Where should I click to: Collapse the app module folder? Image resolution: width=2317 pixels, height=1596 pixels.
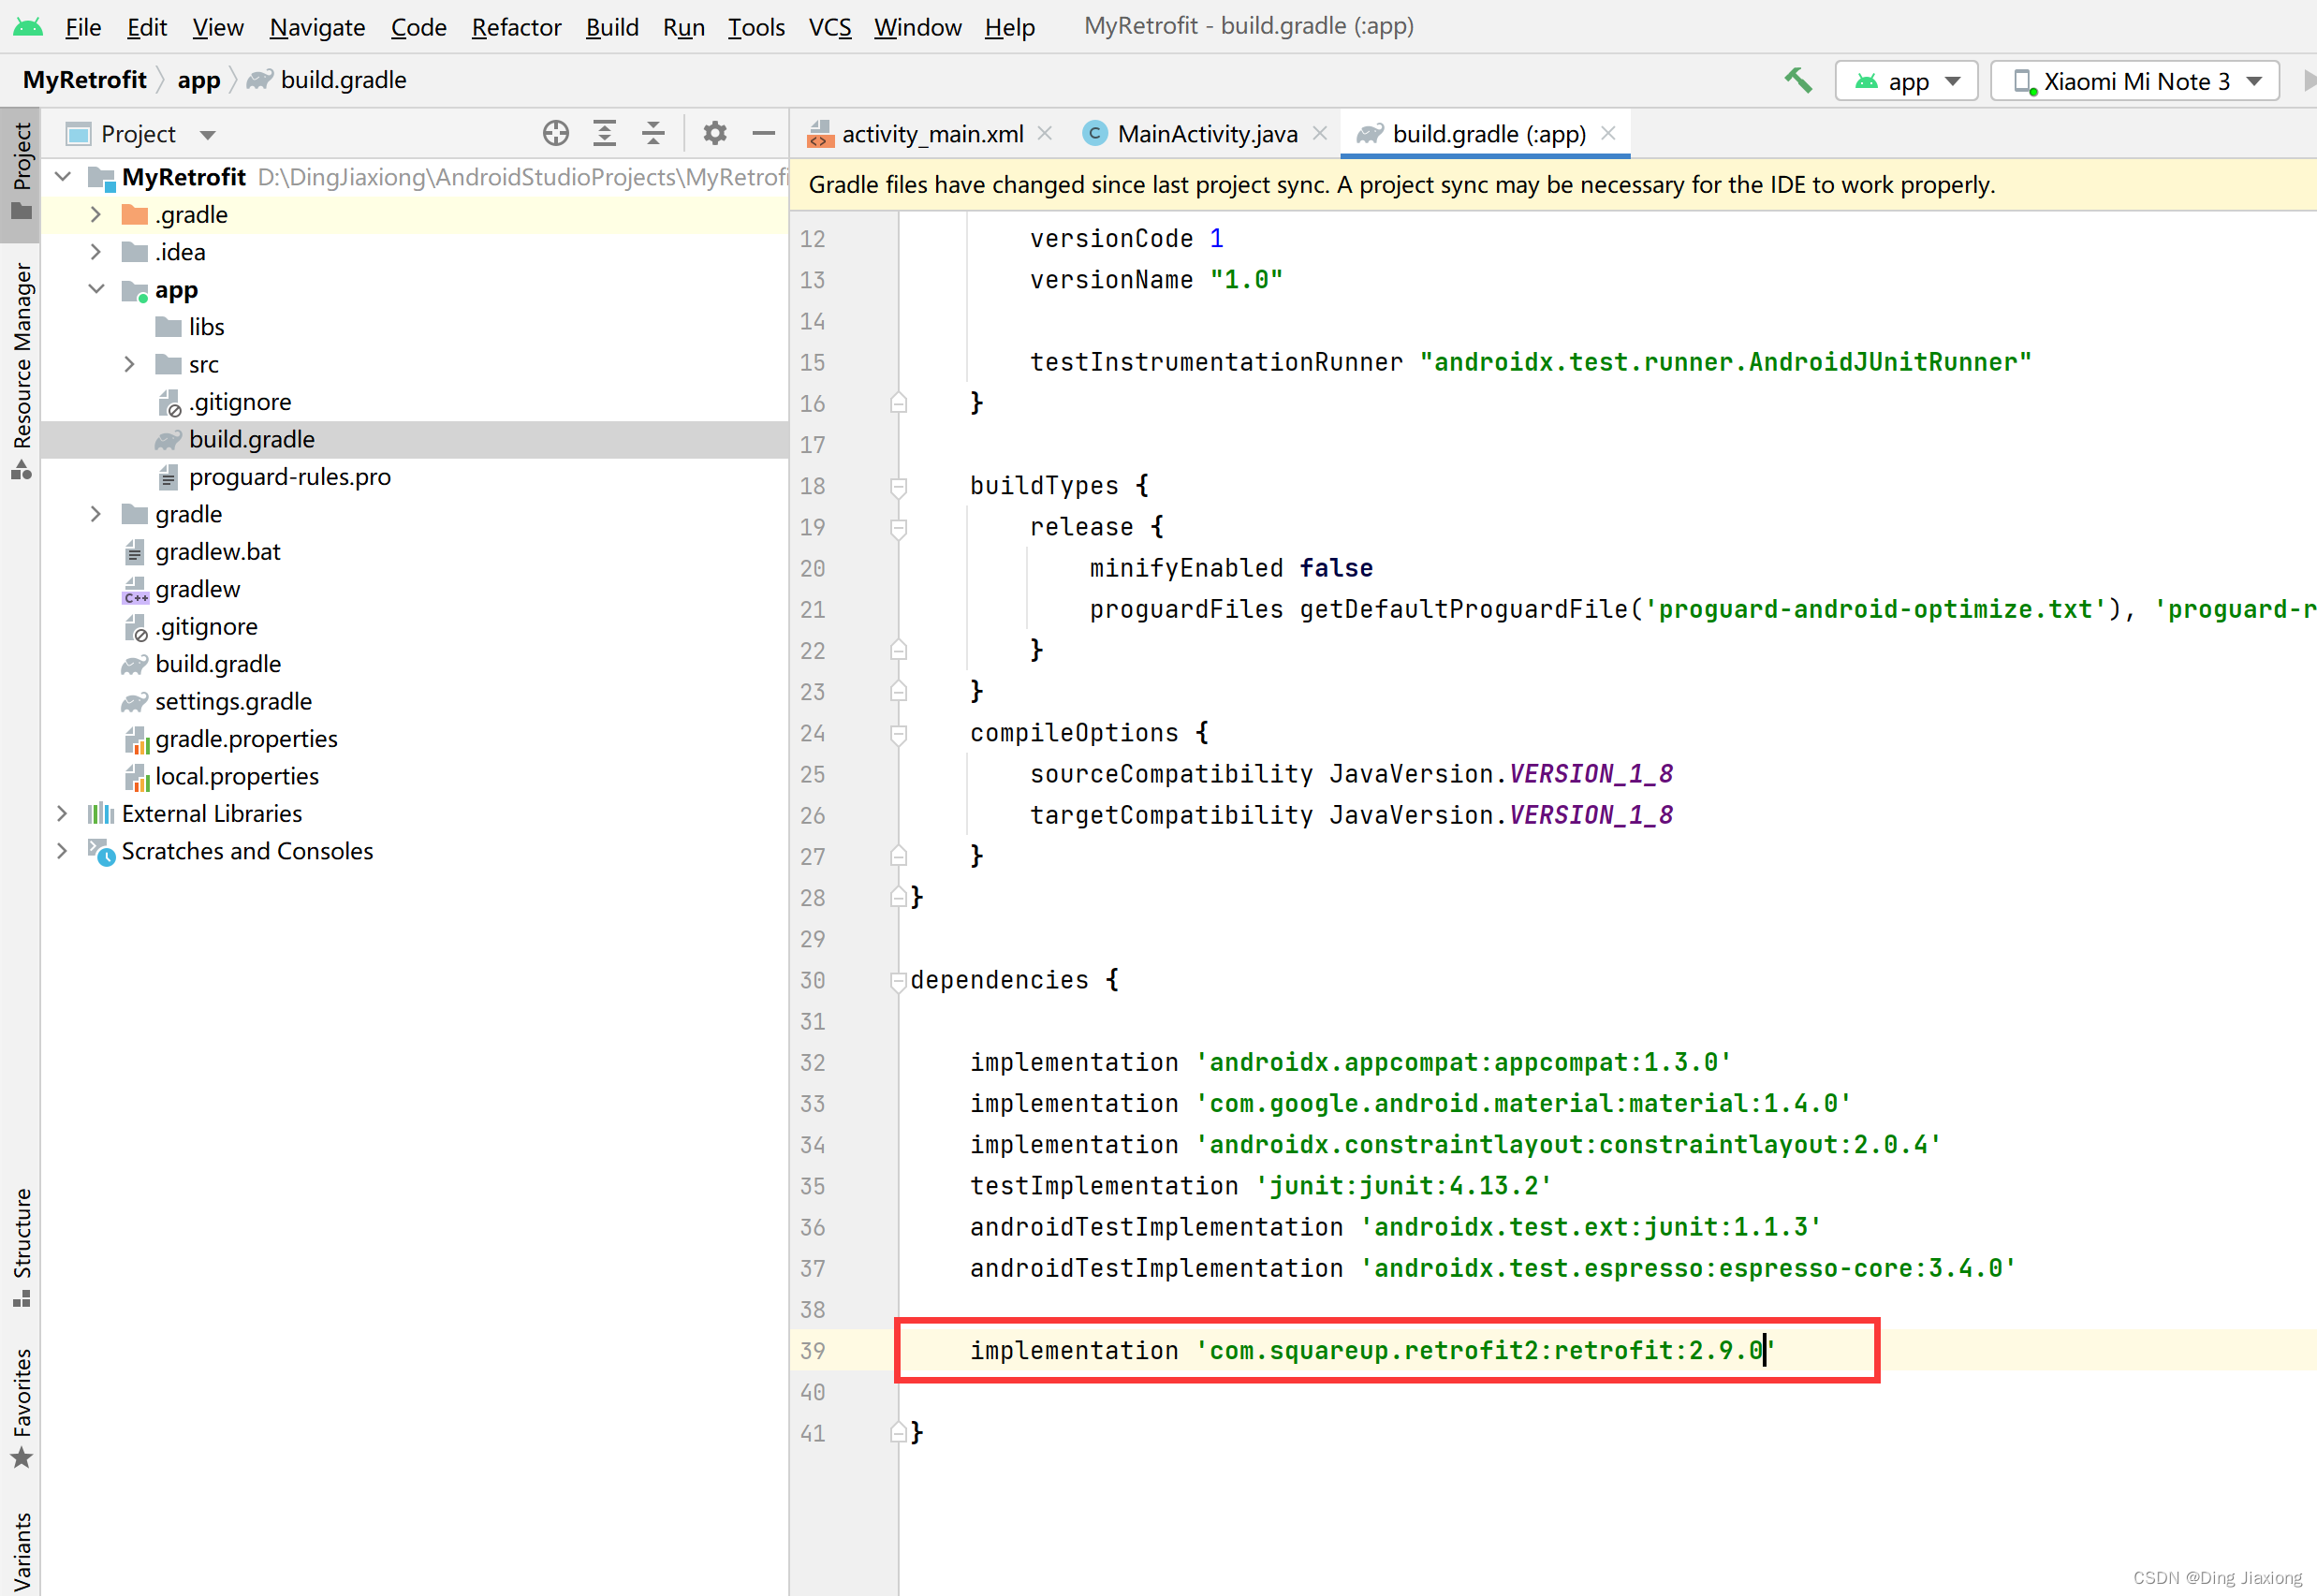click(x=96, y=289)
